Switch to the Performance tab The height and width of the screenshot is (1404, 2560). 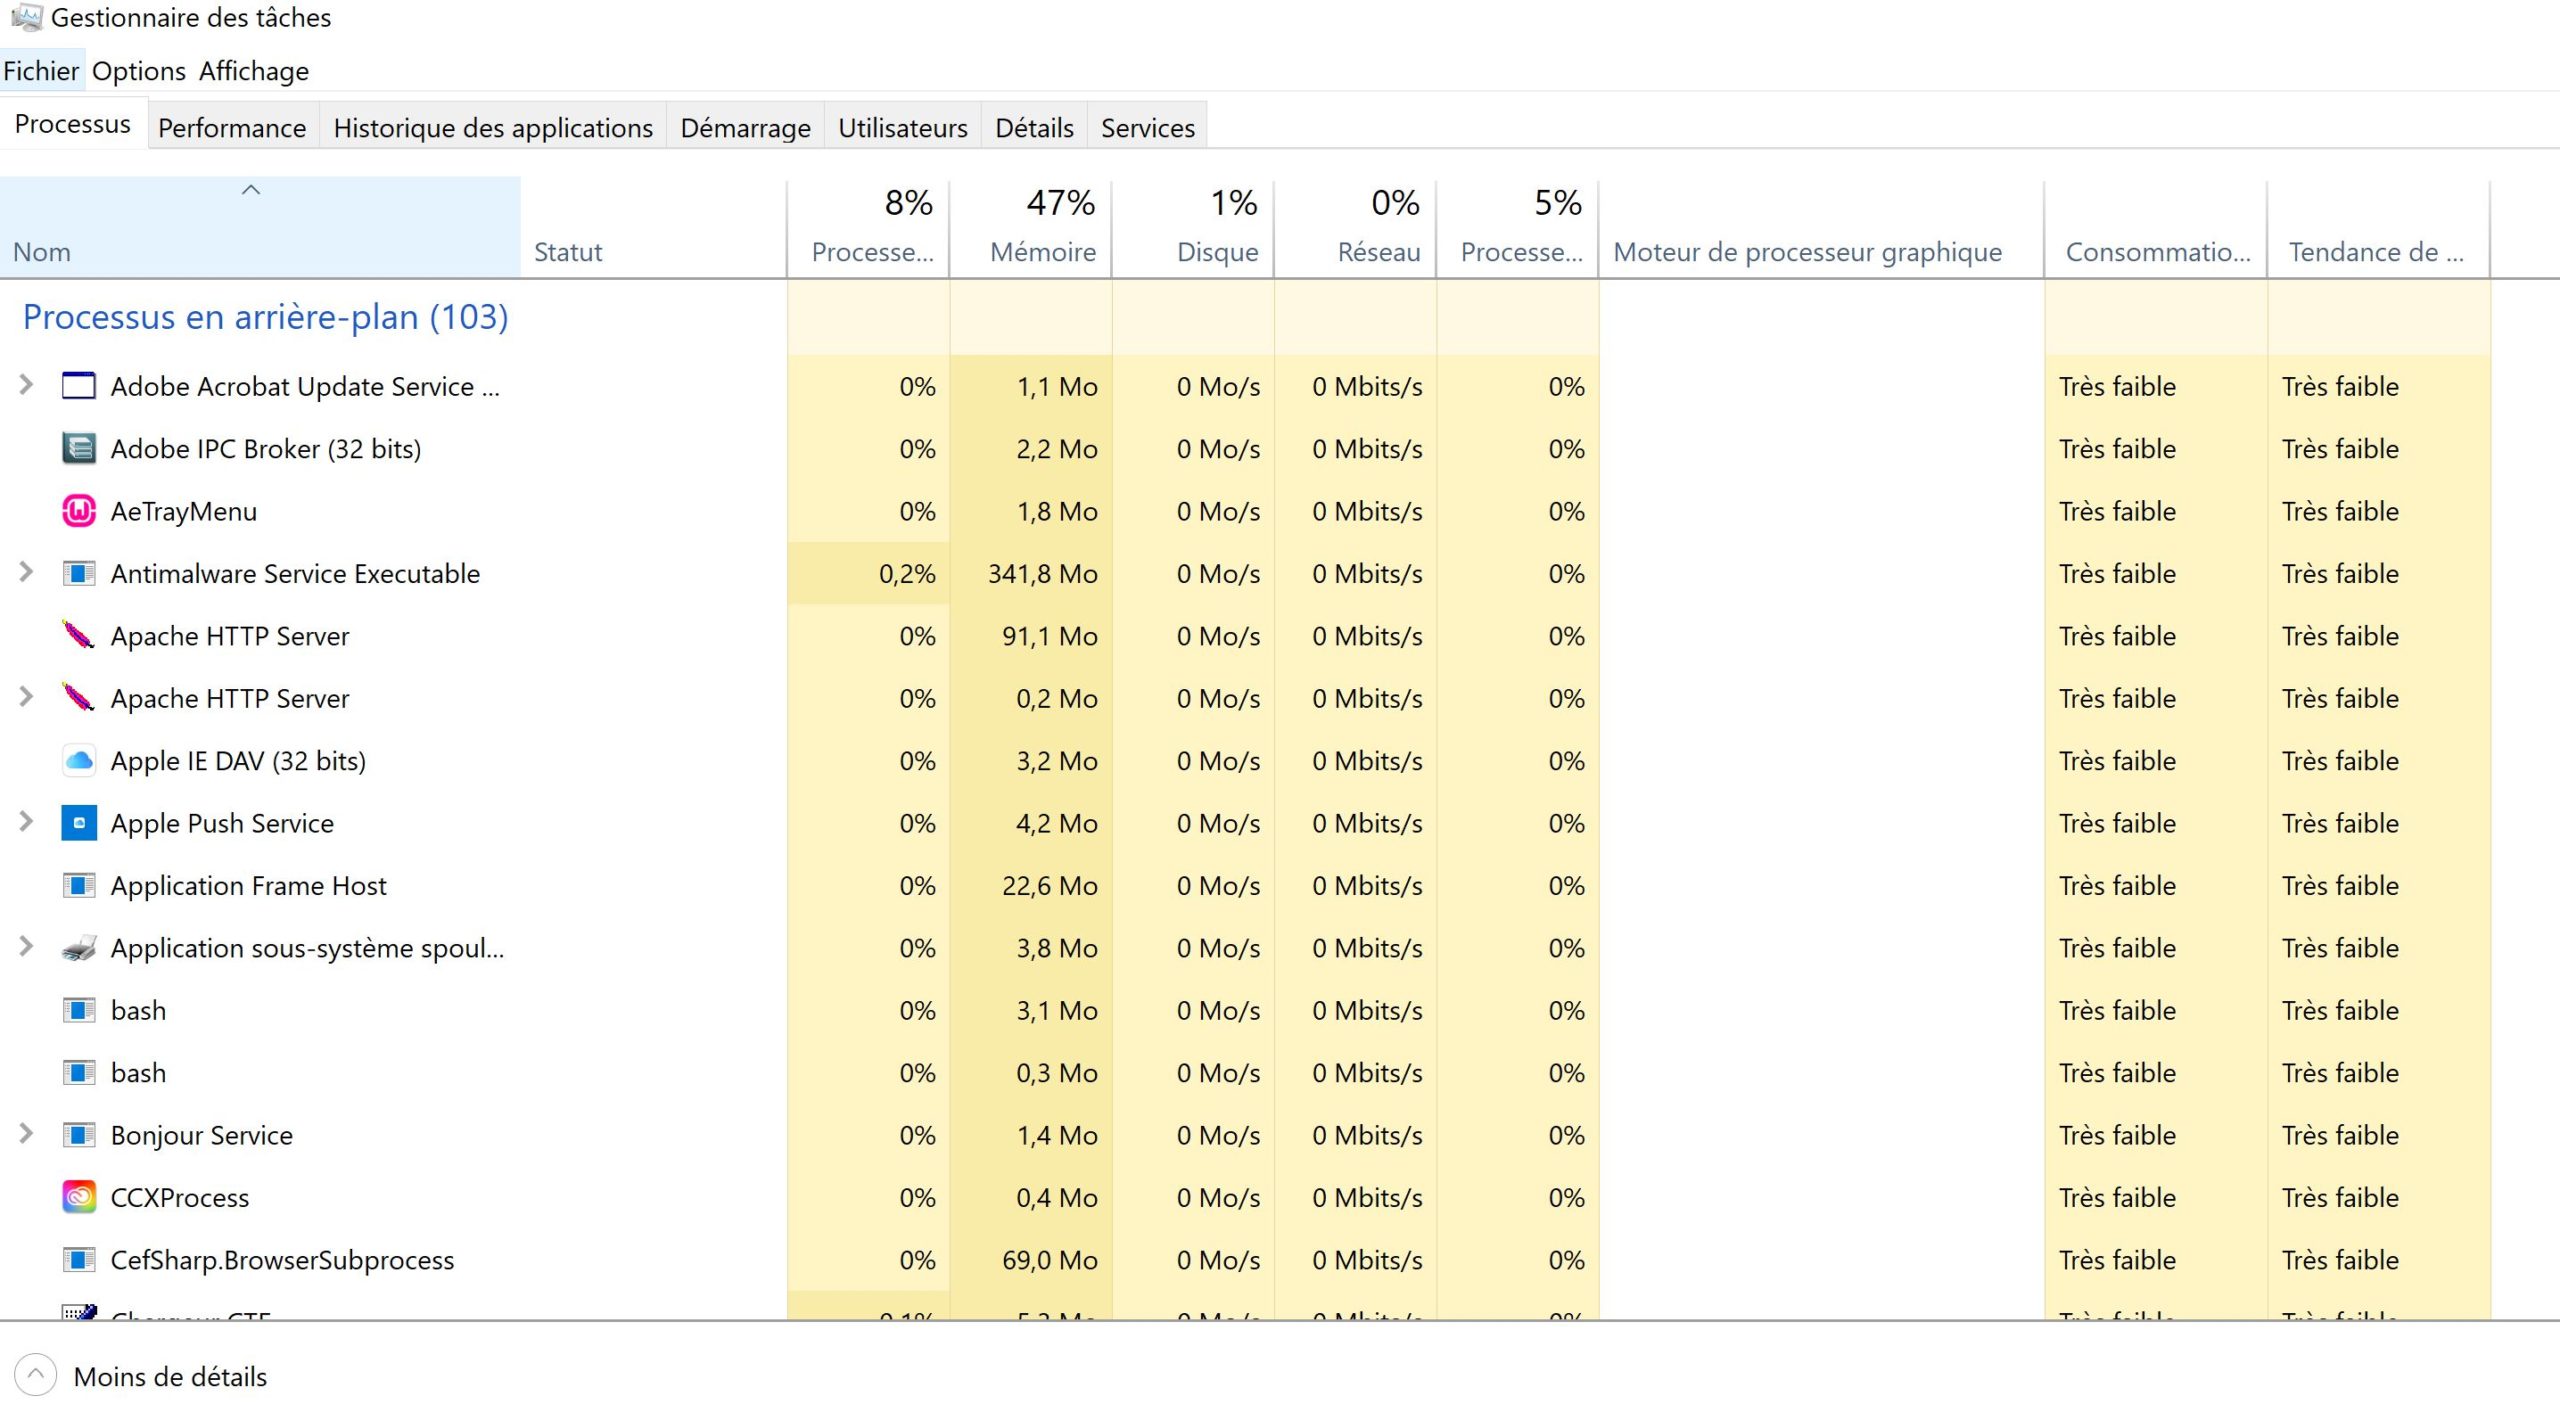coord(232,128)
